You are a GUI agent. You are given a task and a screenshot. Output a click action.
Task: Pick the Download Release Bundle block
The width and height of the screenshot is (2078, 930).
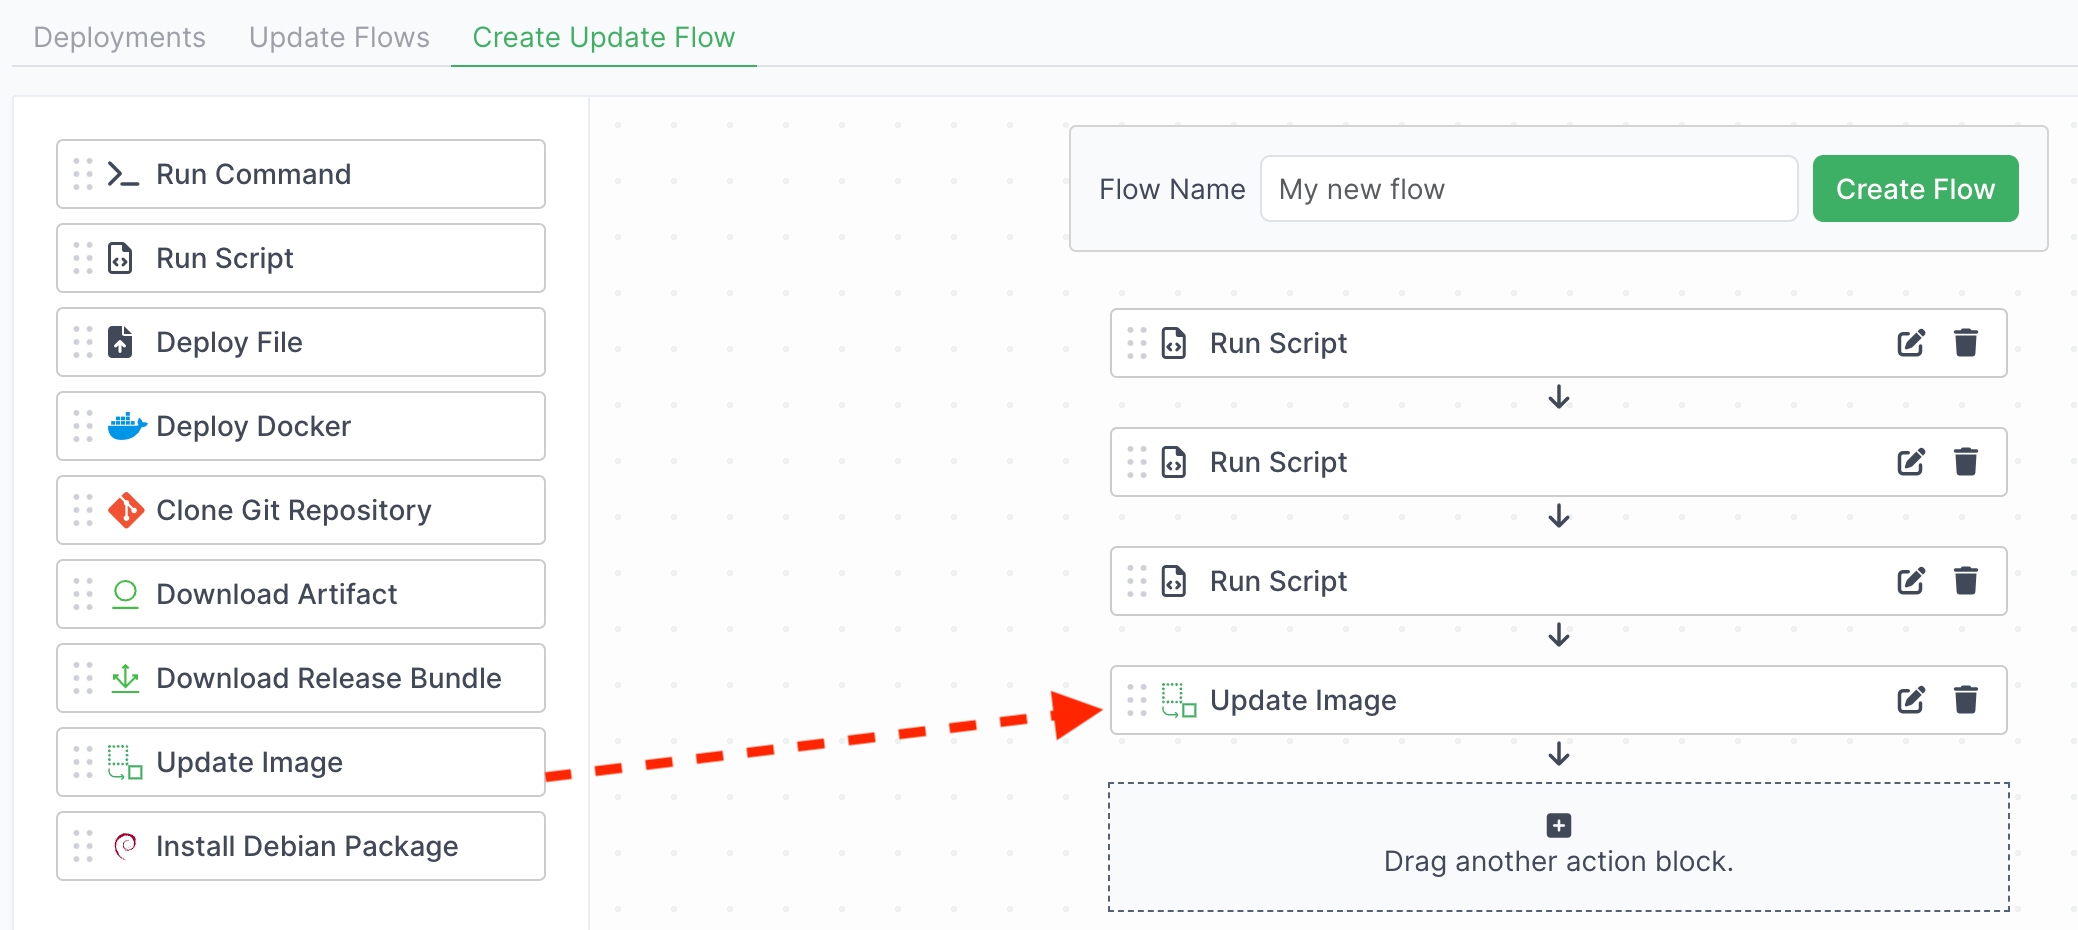[x=300, y=678]
